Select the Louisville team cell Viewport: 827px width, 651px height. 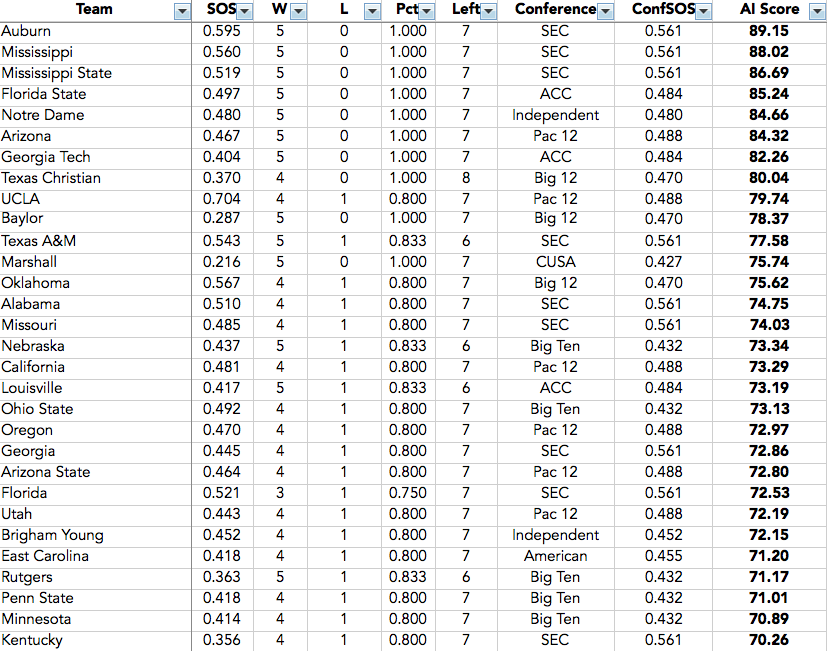click(x=95, y=388)
